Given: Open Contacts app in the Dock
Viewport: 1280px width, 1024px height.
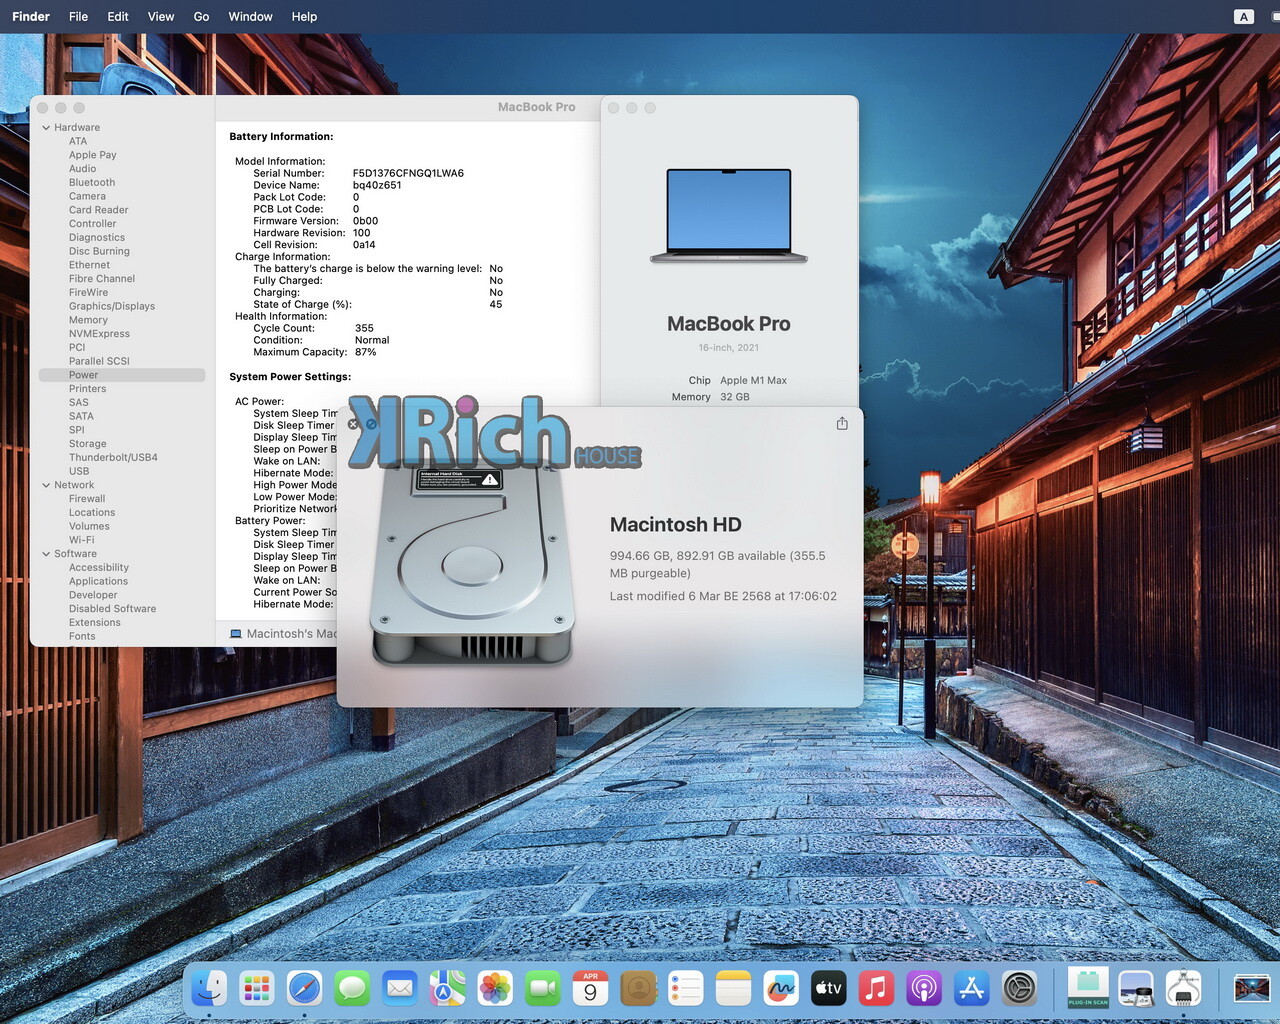Looking at the screenshot, I should click(x=638, y=989).
